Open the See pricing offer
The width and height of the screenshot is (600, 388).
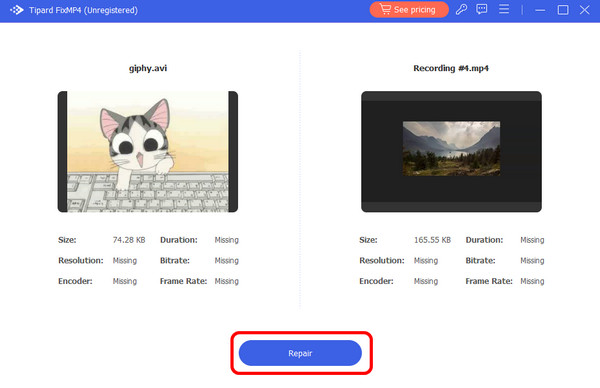(409, 10)
